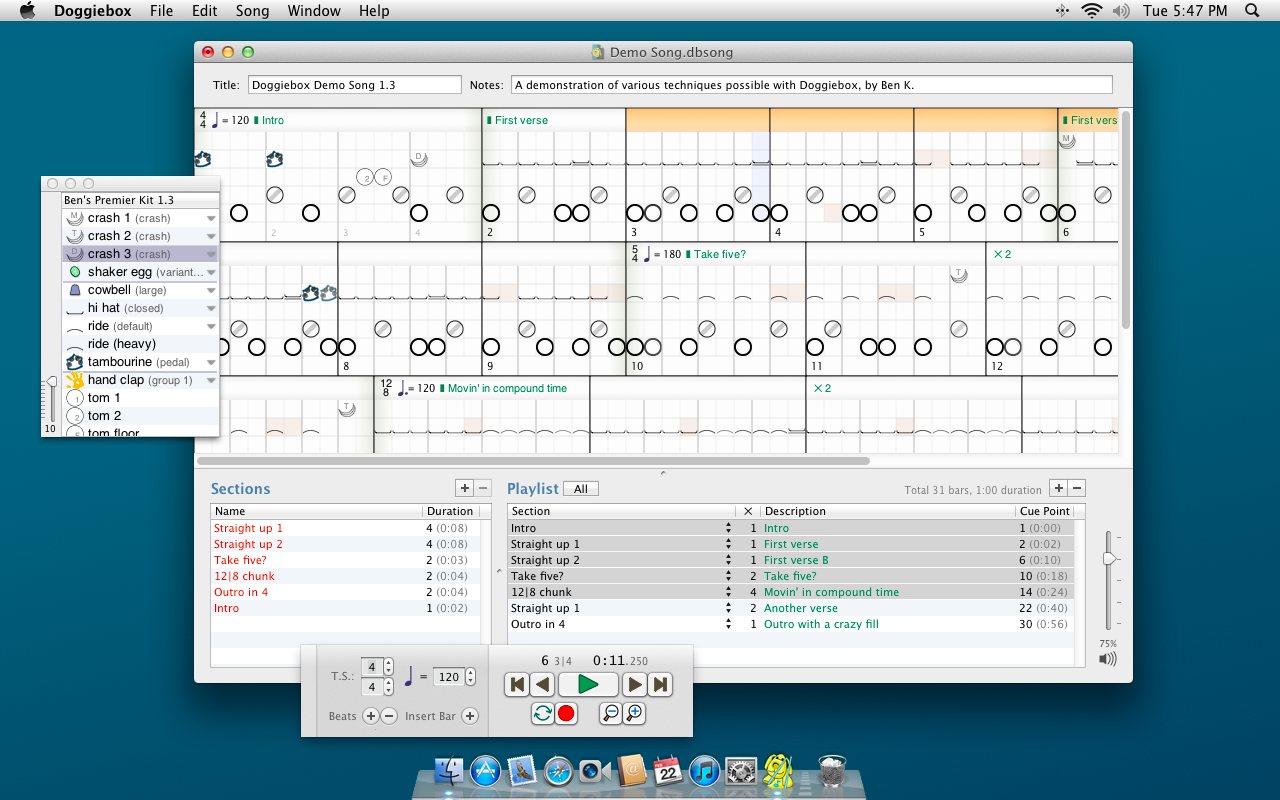The height and width of the screenshot is (800, 1280).
Task: Open the File menu
Action: [x=161, y=11]
